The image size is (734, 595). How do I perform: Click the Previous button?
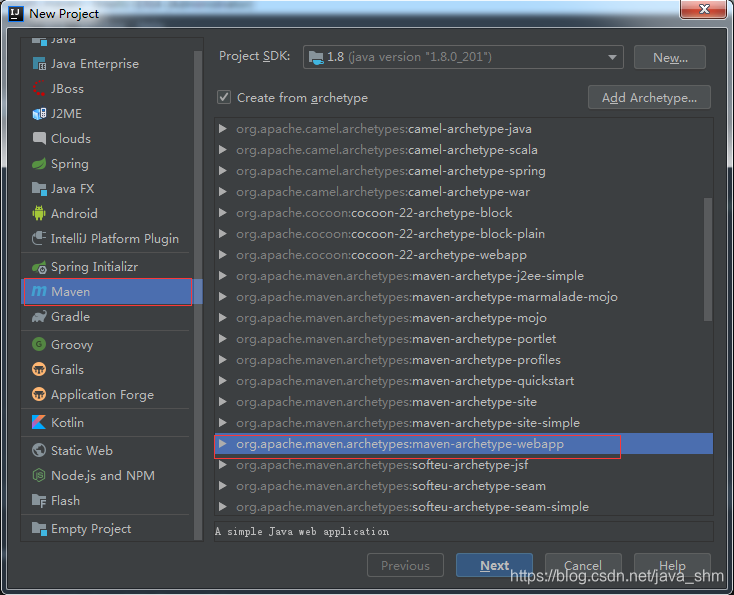(405, 565)
